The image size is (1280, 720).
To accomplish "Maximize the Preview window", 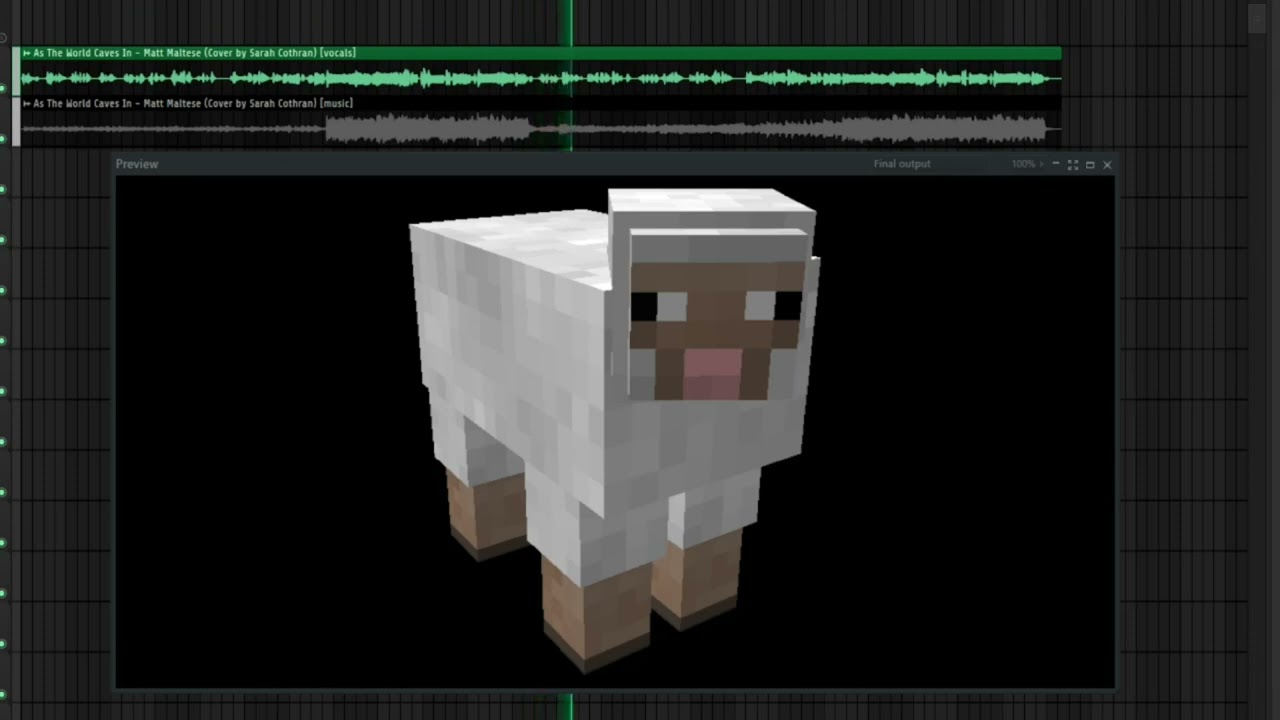I will pos(1090,164).
